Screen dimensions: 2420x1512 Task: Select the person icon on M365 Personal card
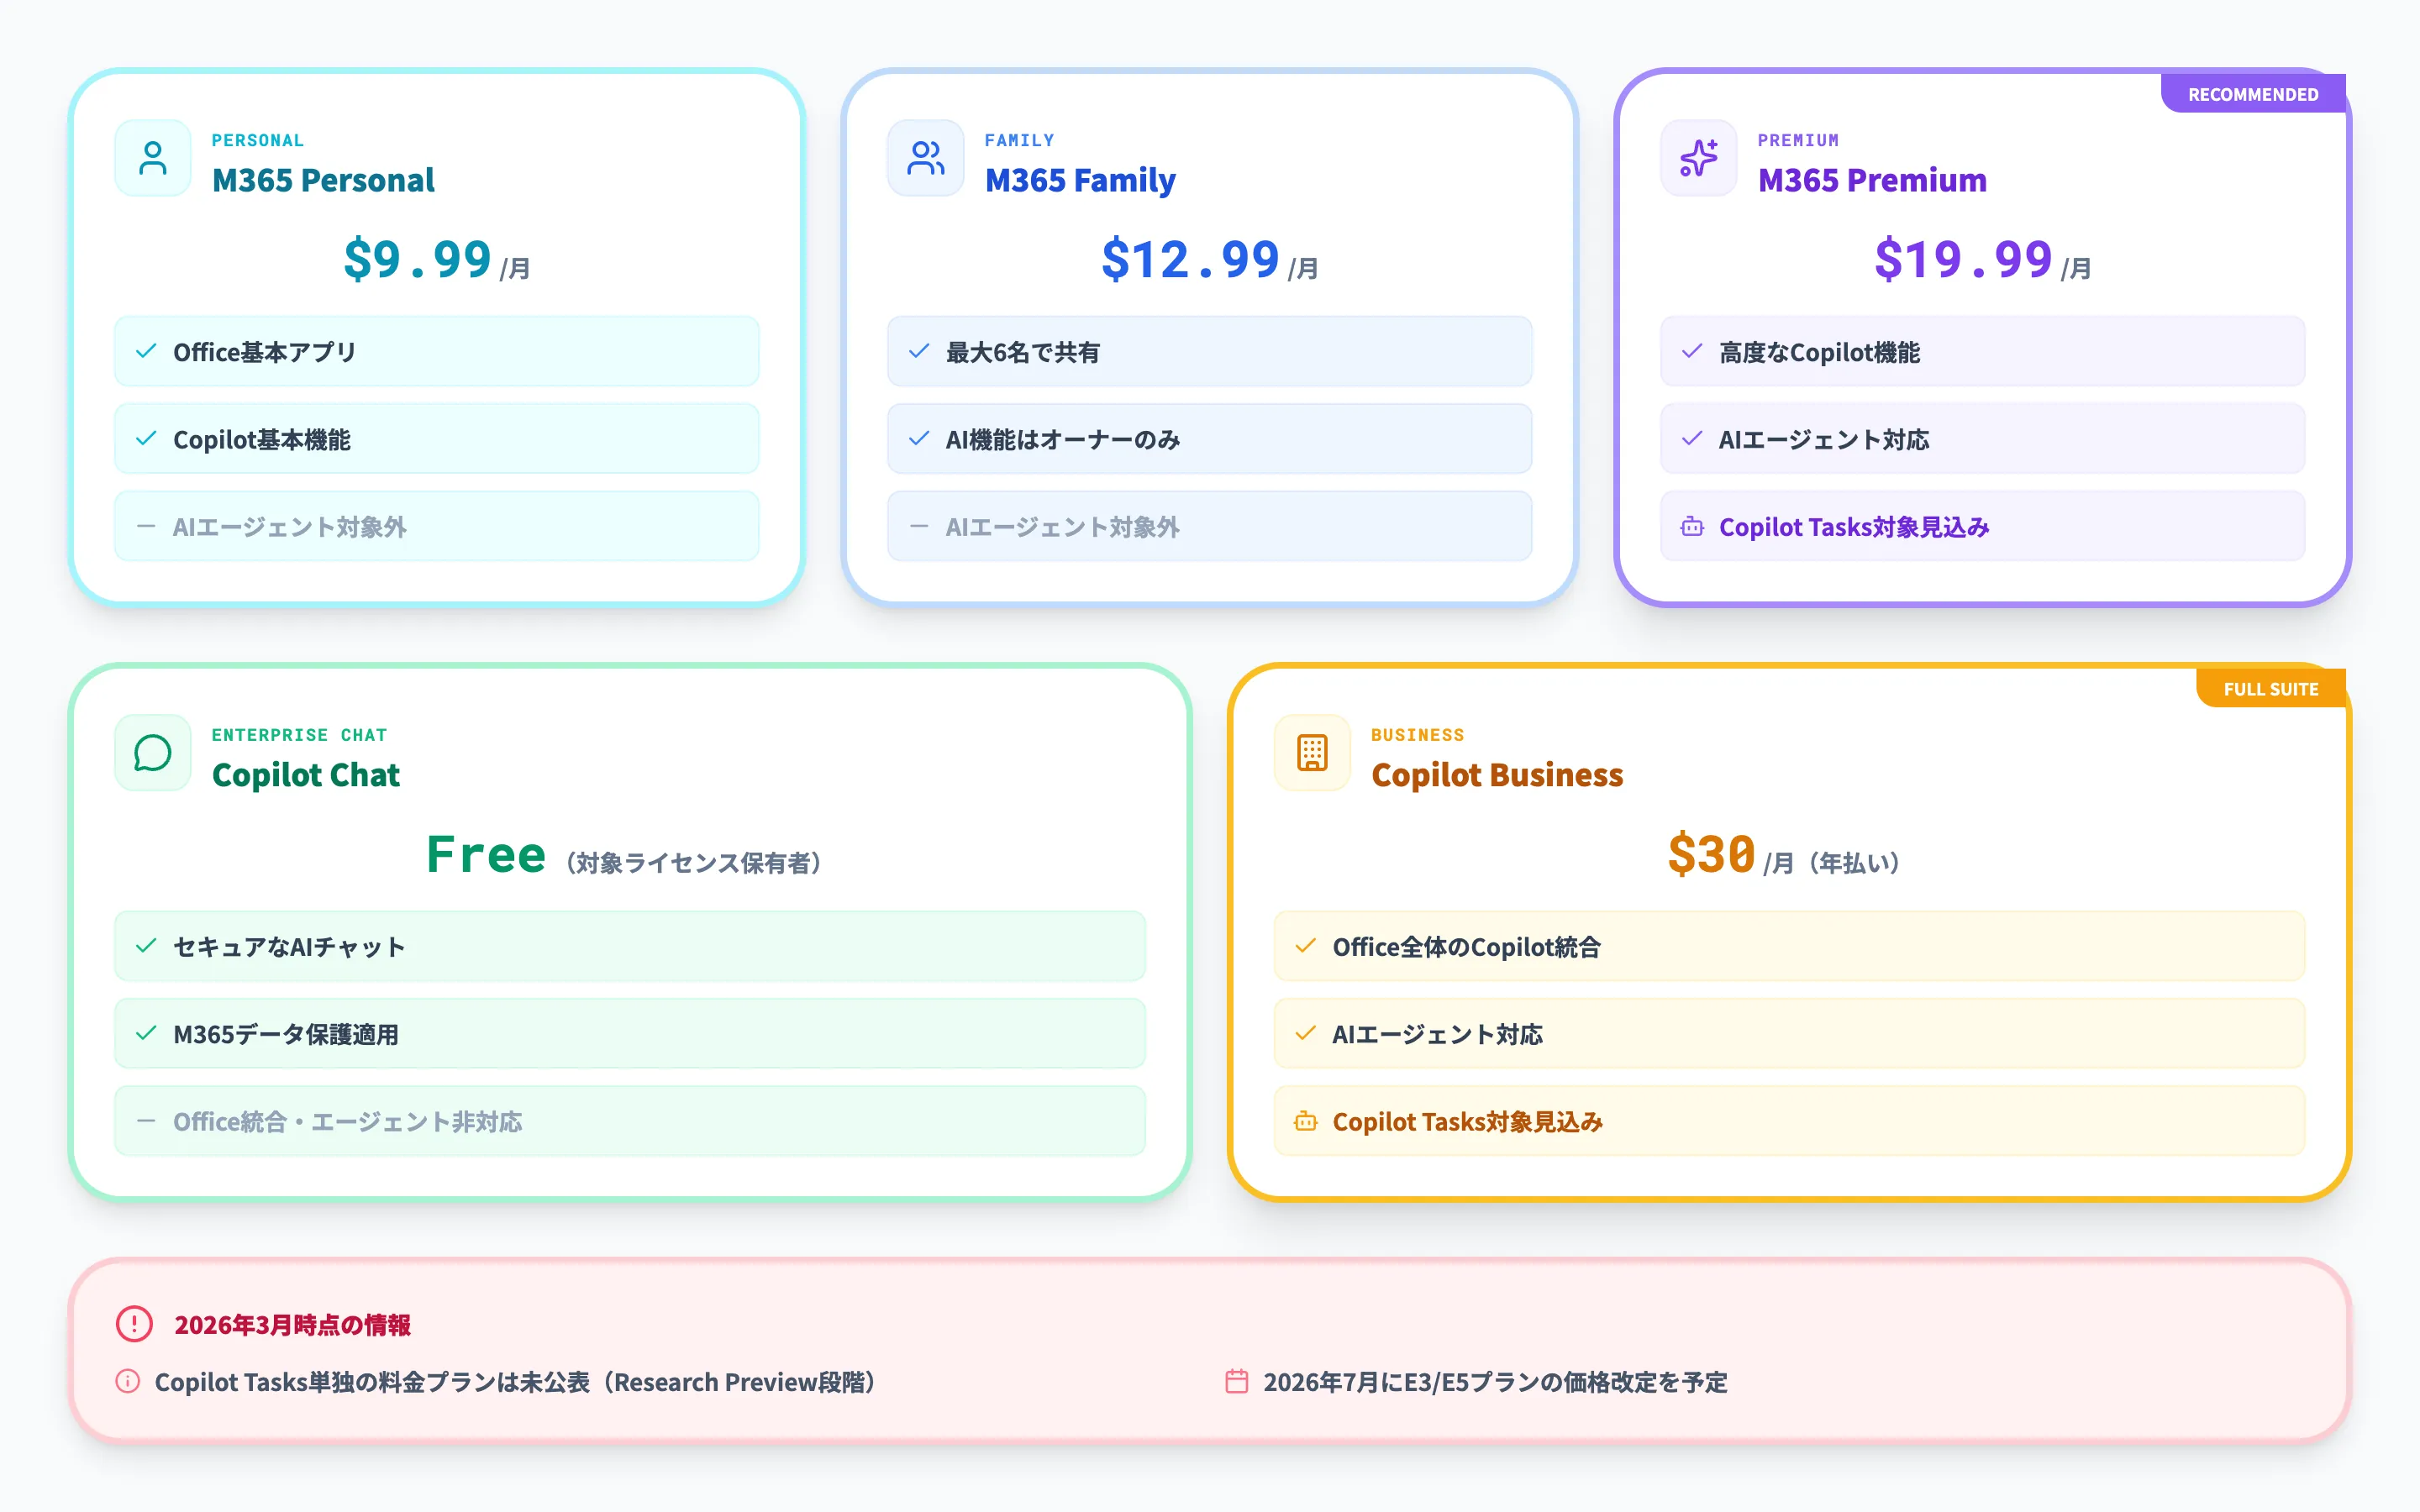(152, 157)
